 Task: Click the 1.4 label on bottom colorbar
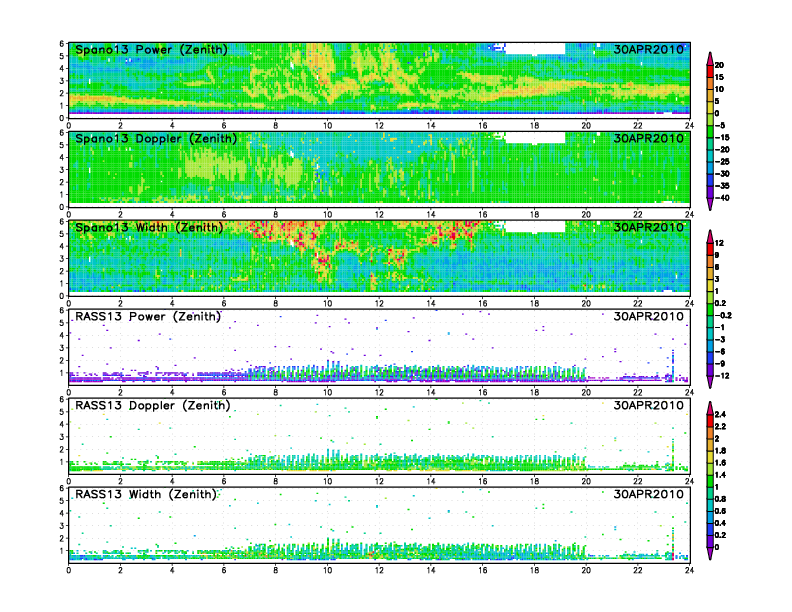tap(720, 475)
